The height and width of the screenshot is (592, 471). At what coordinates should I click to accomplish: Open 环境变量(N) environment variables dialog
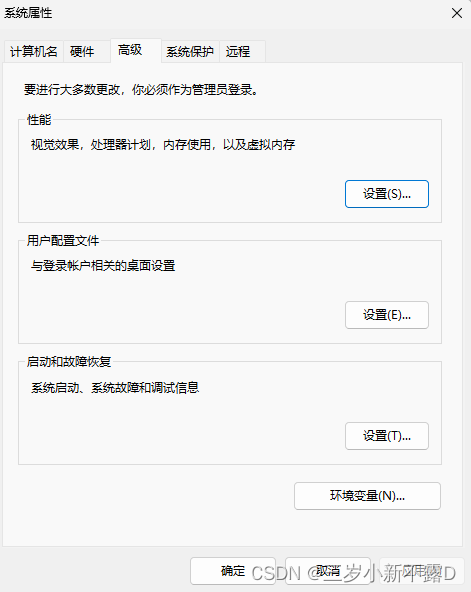click(367, 496)
